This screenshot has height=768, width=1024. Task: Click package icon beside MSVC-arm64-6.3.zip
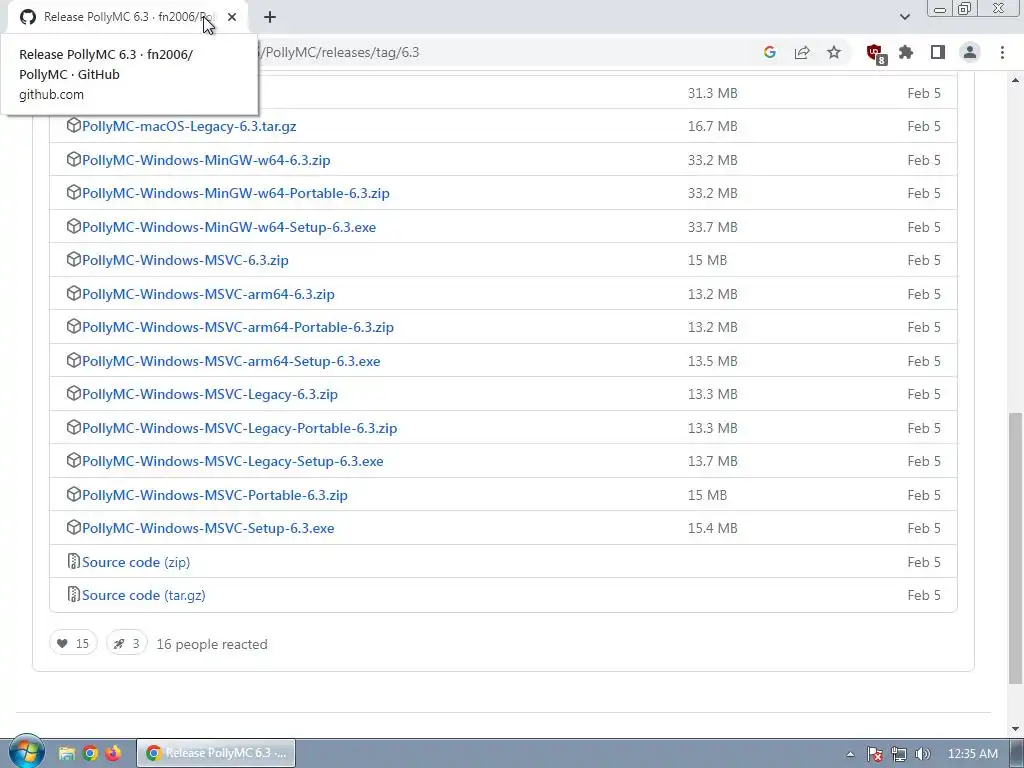[74, 293]
